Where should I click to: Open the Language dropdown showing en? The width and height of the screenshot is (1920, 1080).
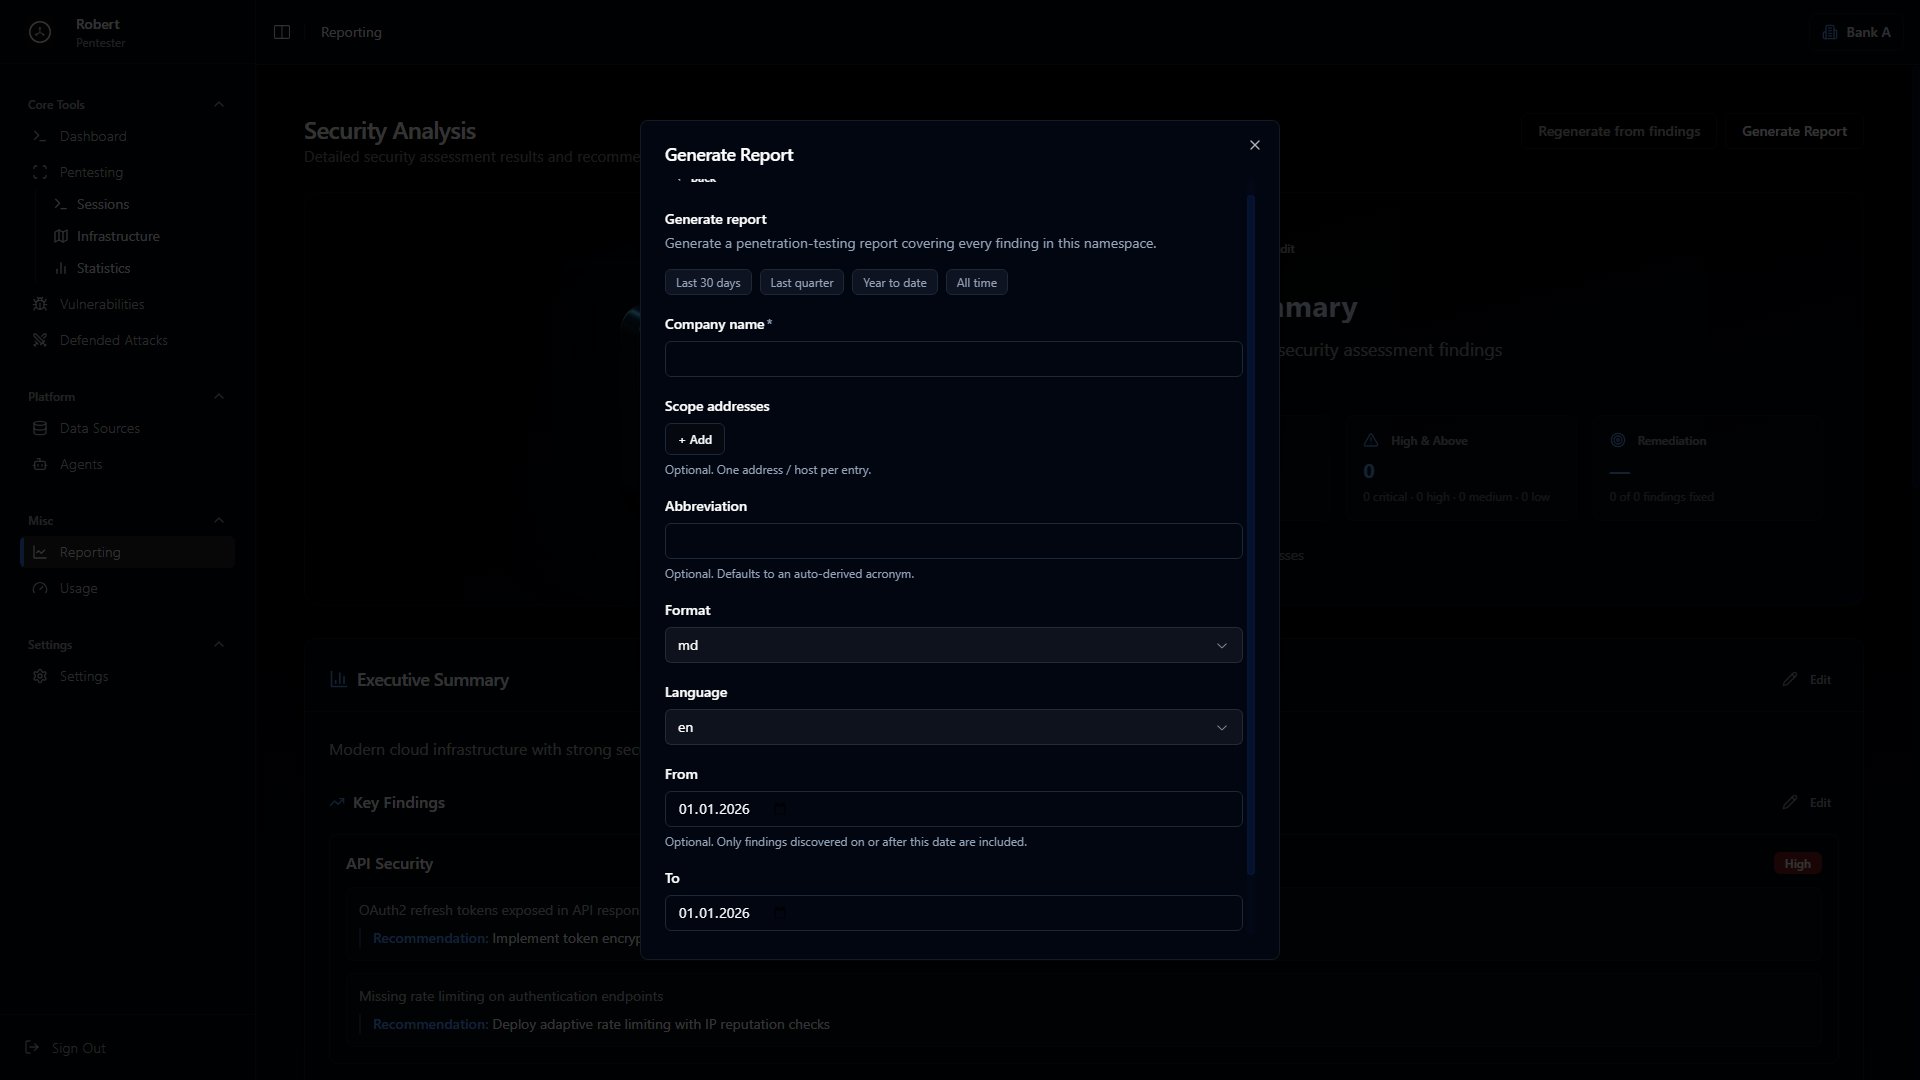pos(953,727)
